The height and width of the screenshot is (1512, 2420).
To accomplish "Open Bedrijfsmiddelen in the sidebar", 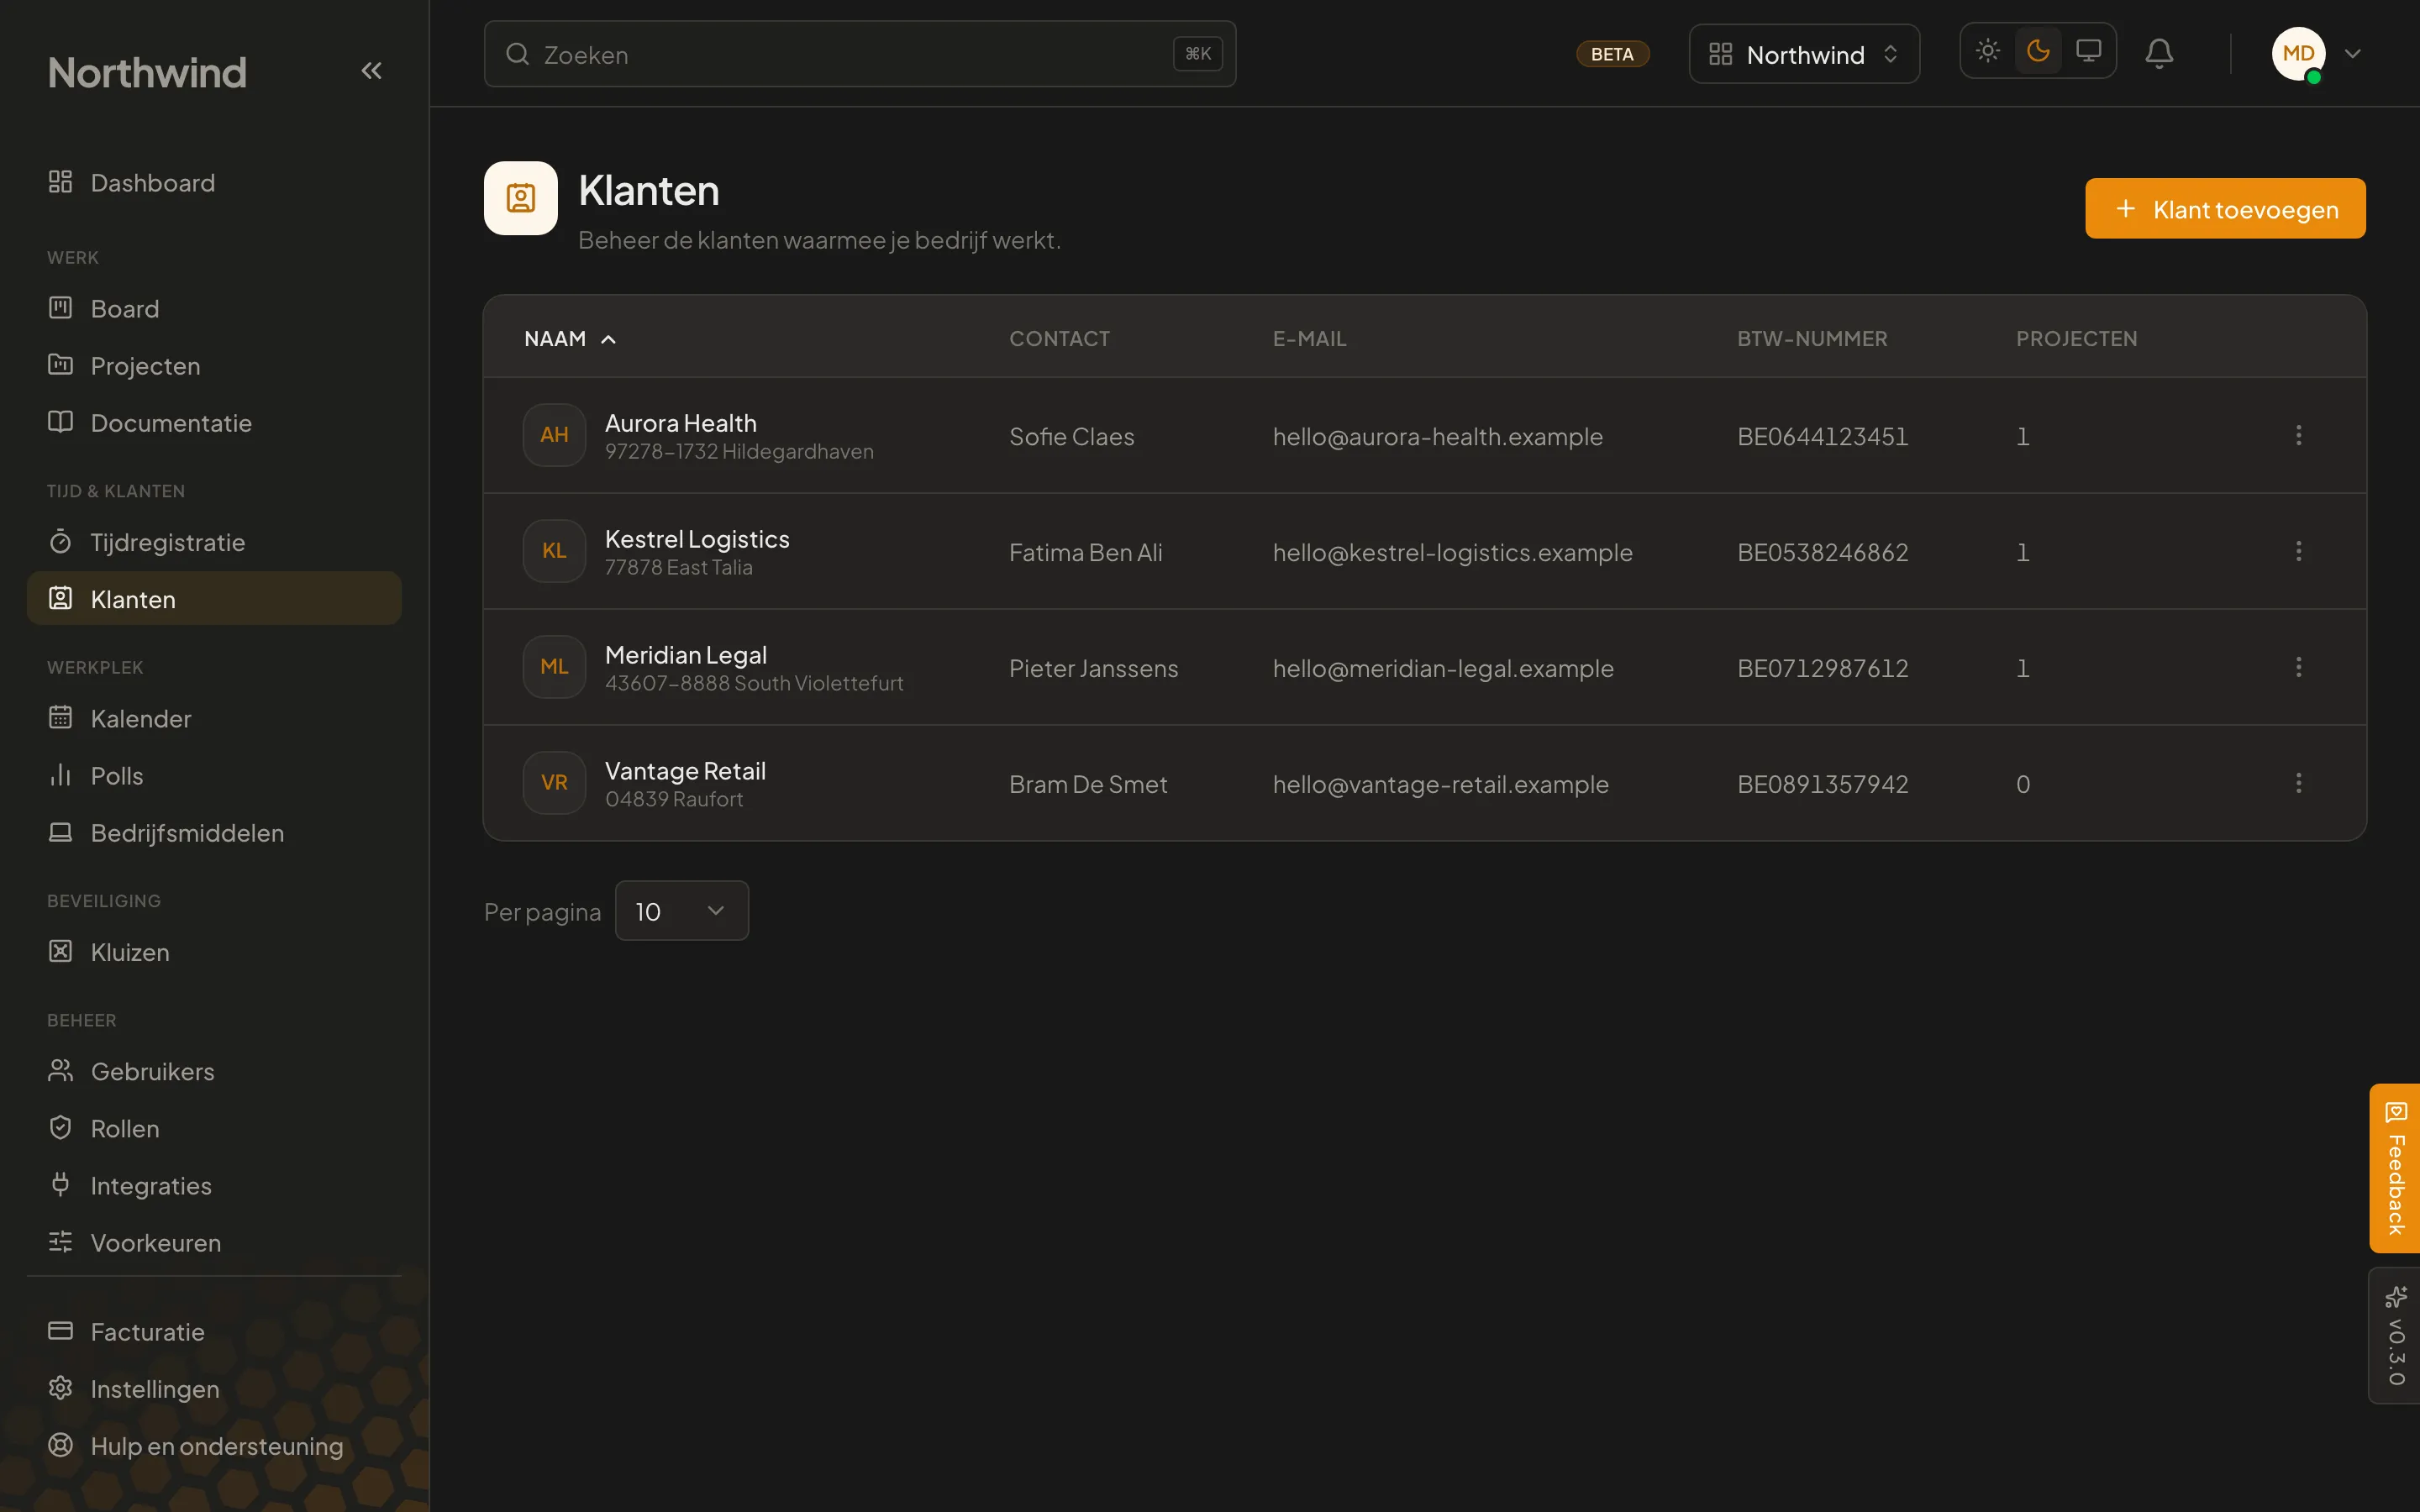I will tap(214, 832).
